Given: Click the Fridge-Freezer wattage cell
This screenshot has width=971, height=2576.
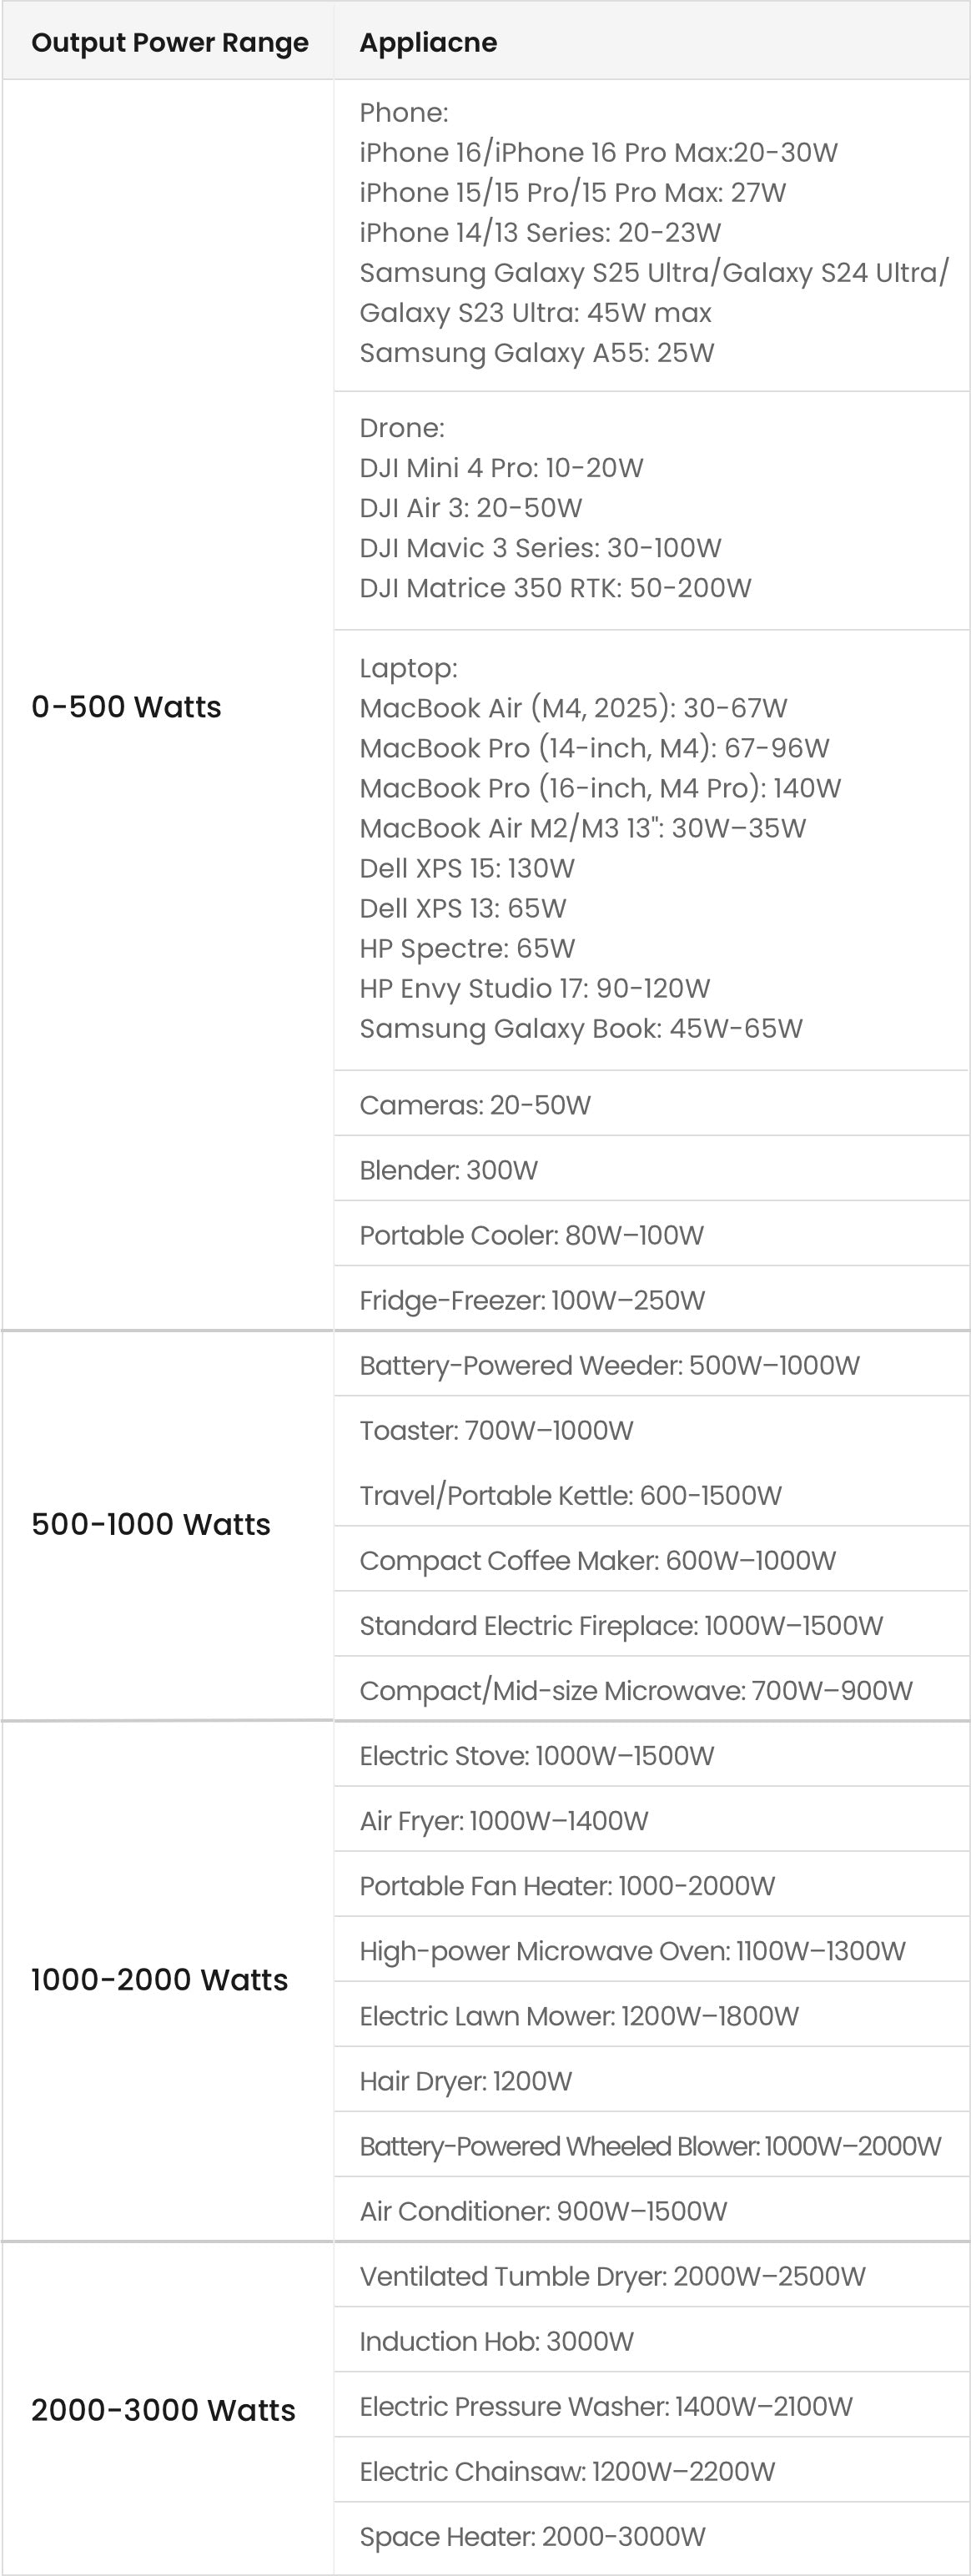Looking at the screenshot, I should 532,1300.
